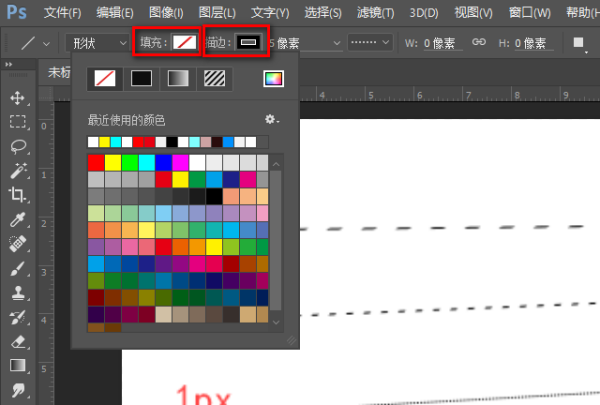Pick the Eraser tool

(17, 341)
